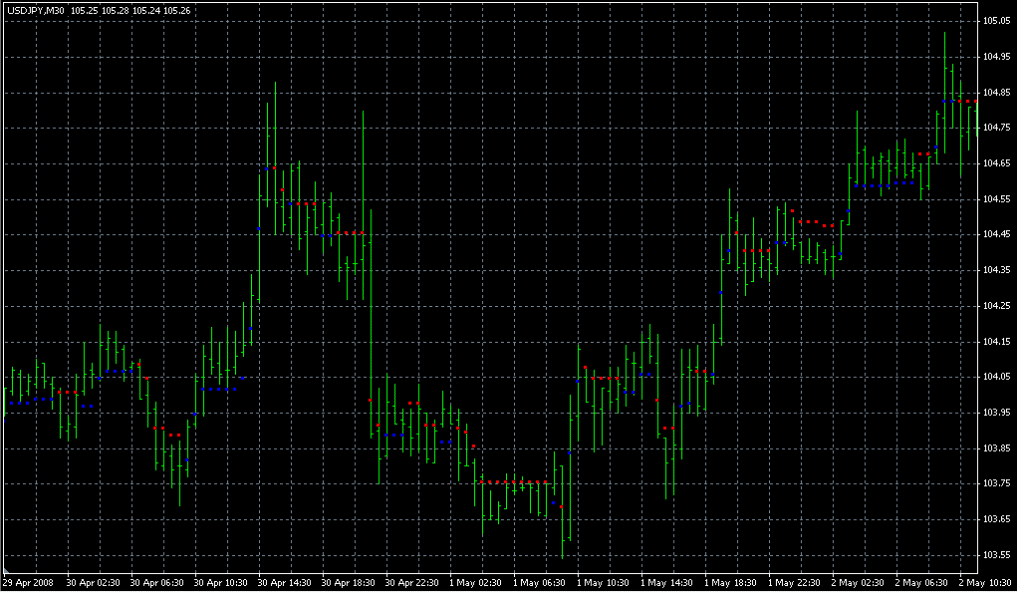The image size is (1017, 593).
Task: Select the 2 May 02:30 time label
Action: 859,582
